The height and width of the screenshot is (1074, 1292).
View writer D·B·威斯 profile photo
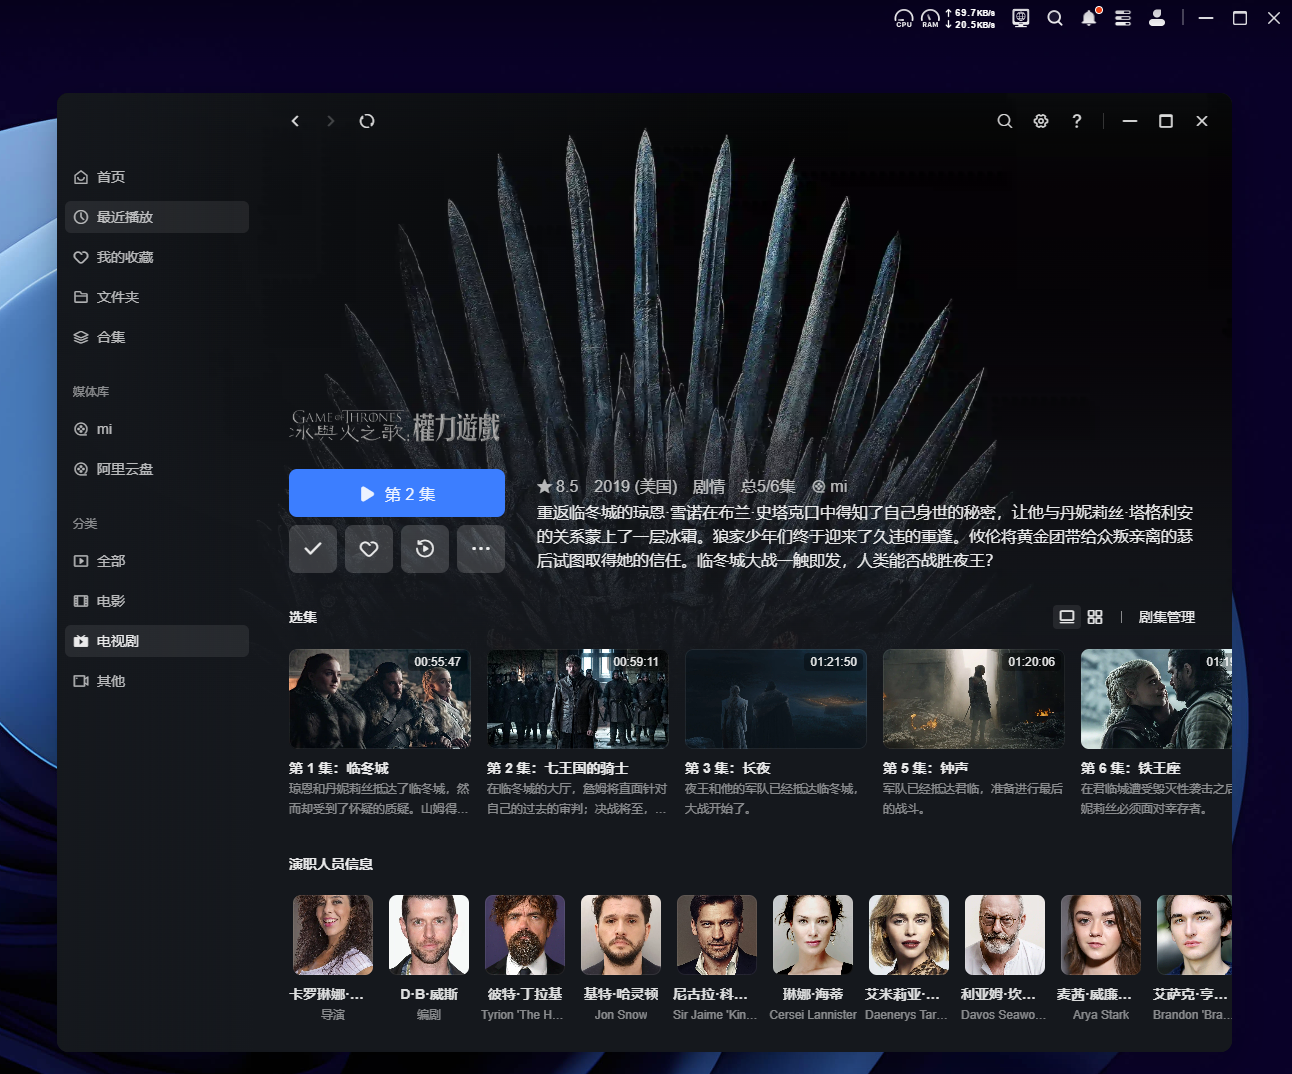(x=429, y=935)
